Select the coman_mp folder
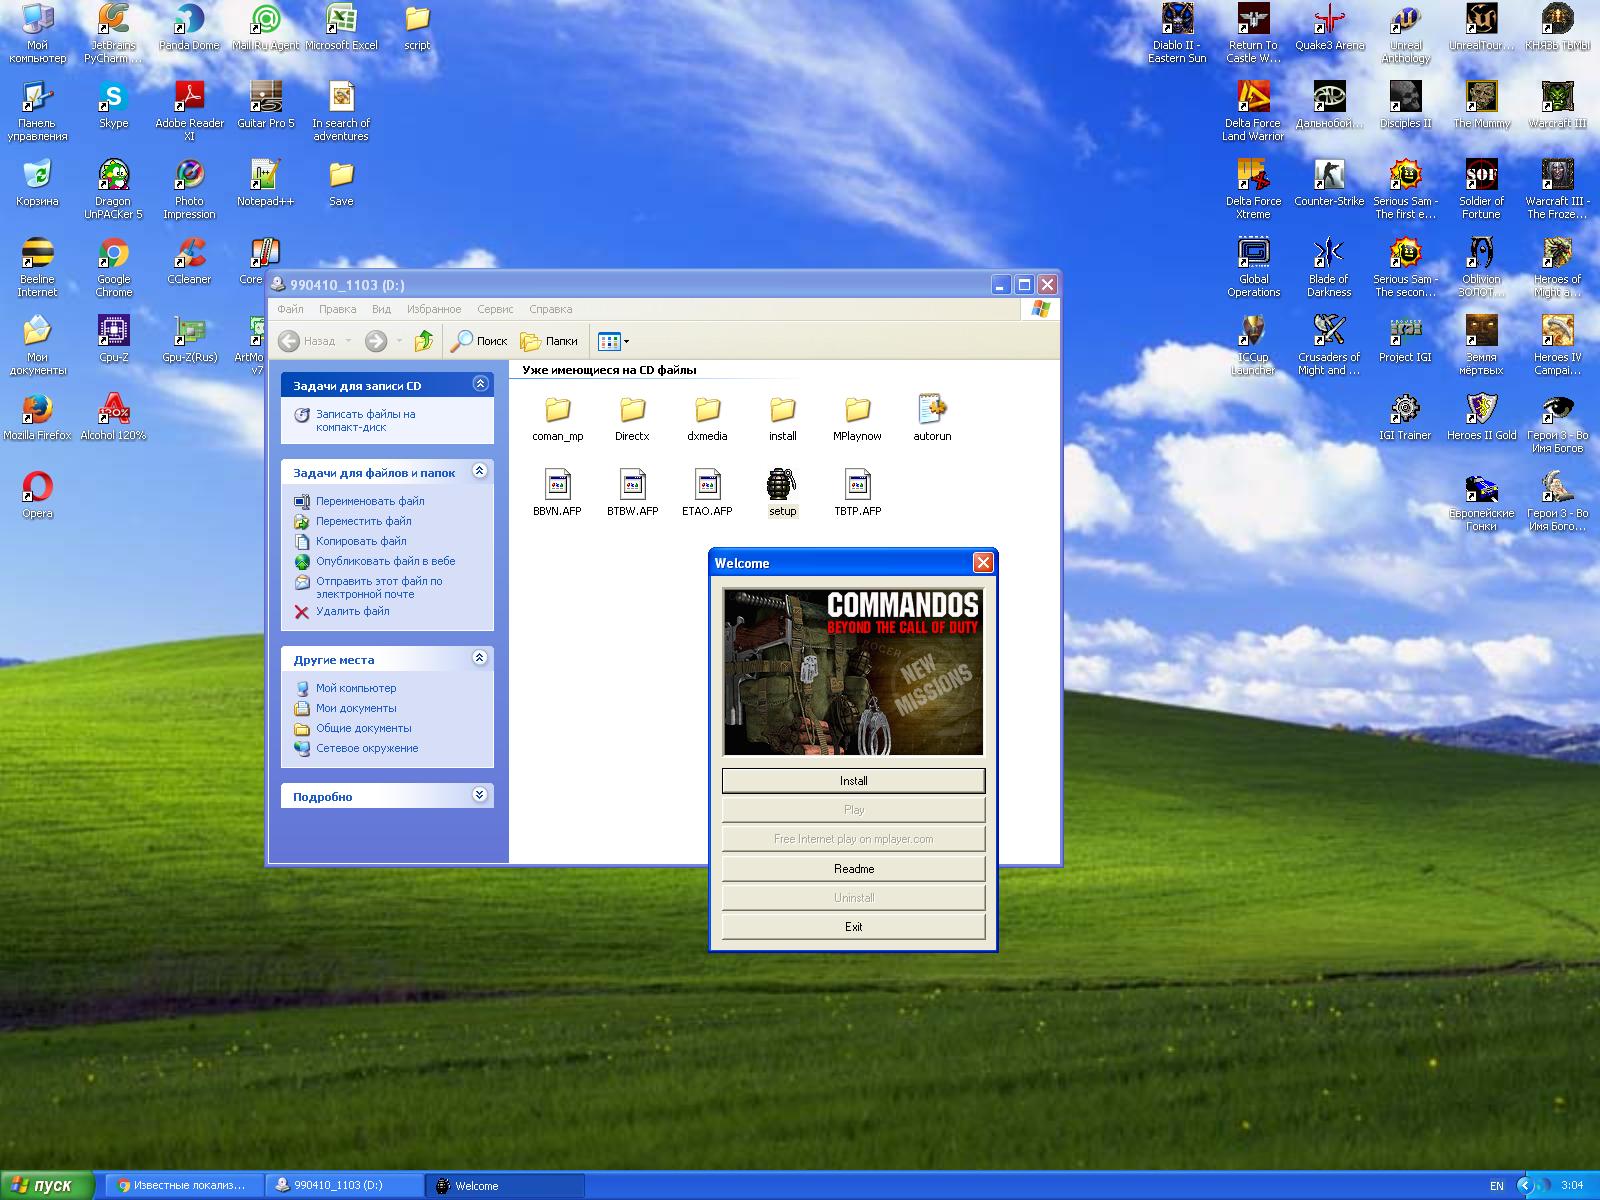This screenshot has width=1600, height=1200. [557, 410]
